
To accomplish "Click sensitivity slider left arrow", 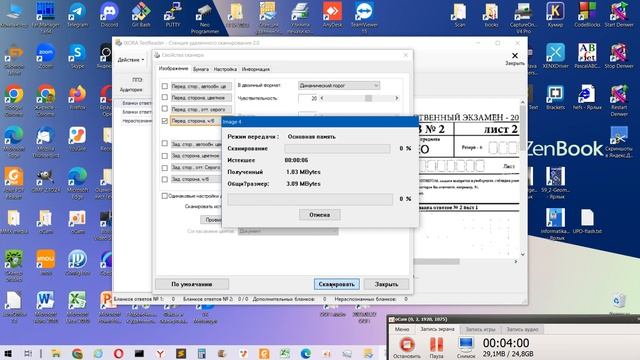I will click(x=322, y=98).
